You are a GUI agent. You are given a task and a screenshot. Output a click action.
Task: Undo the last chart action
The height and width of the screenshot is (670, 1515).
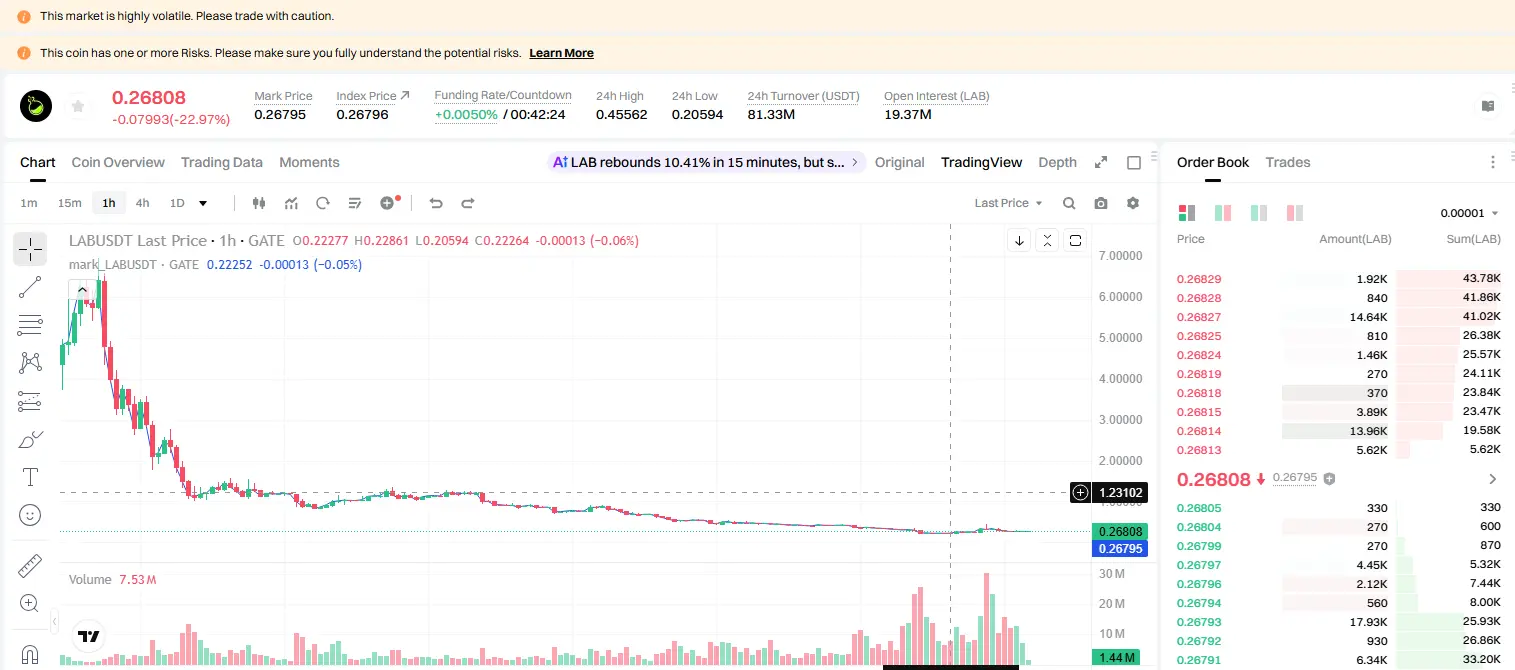pos(436,203)
